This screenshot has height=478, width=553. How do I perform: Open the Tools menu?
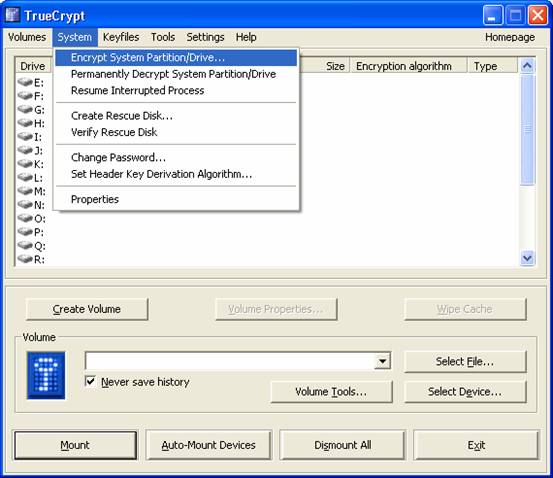click(x=163, y=37)
